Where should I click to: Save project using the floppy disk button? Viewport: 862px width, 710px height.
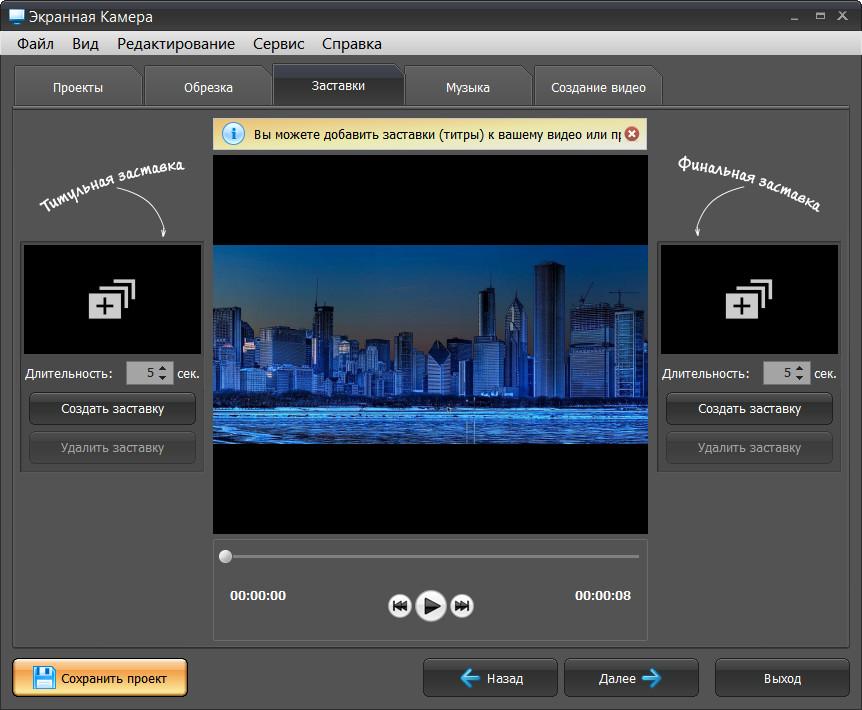[x=100, y=678]
